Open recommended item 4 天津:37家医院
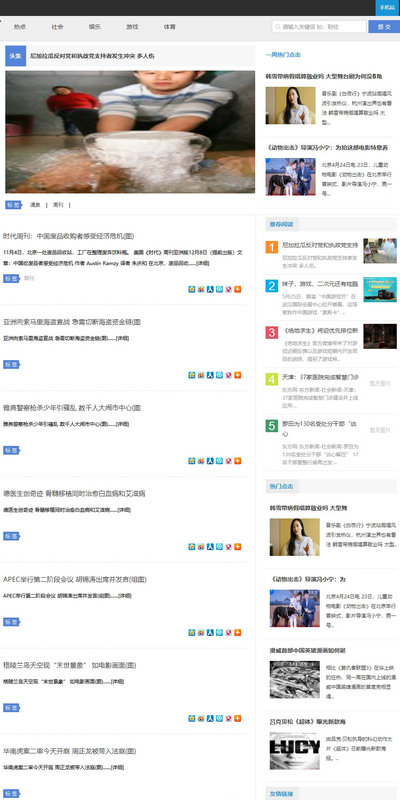The height and width of the screenshot is (800, 400). (320, 378)
